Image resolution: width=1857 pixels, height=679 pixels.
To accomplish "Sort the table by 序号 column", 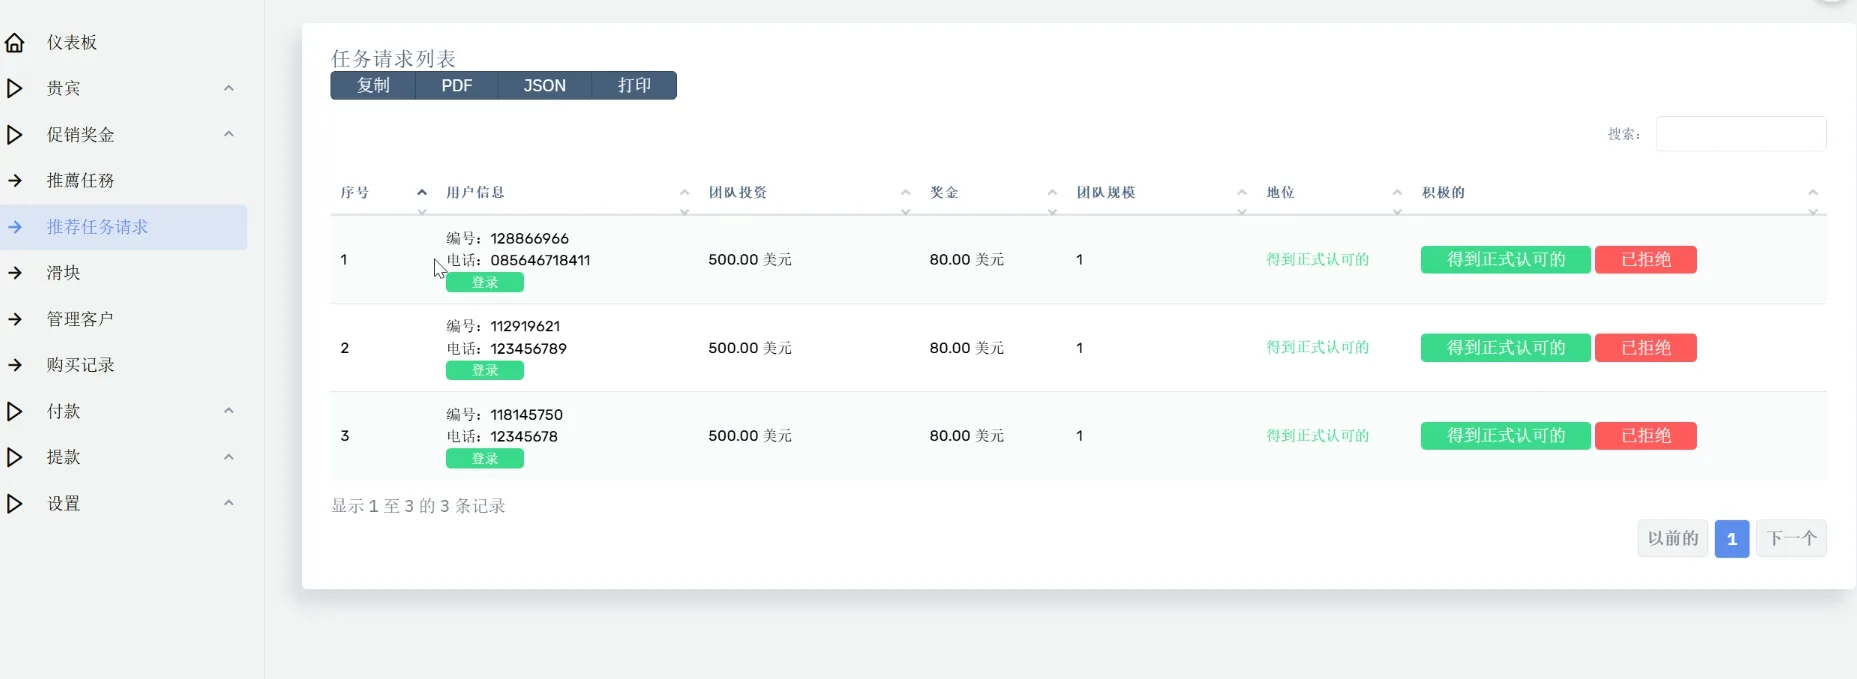I will point(355,193).
